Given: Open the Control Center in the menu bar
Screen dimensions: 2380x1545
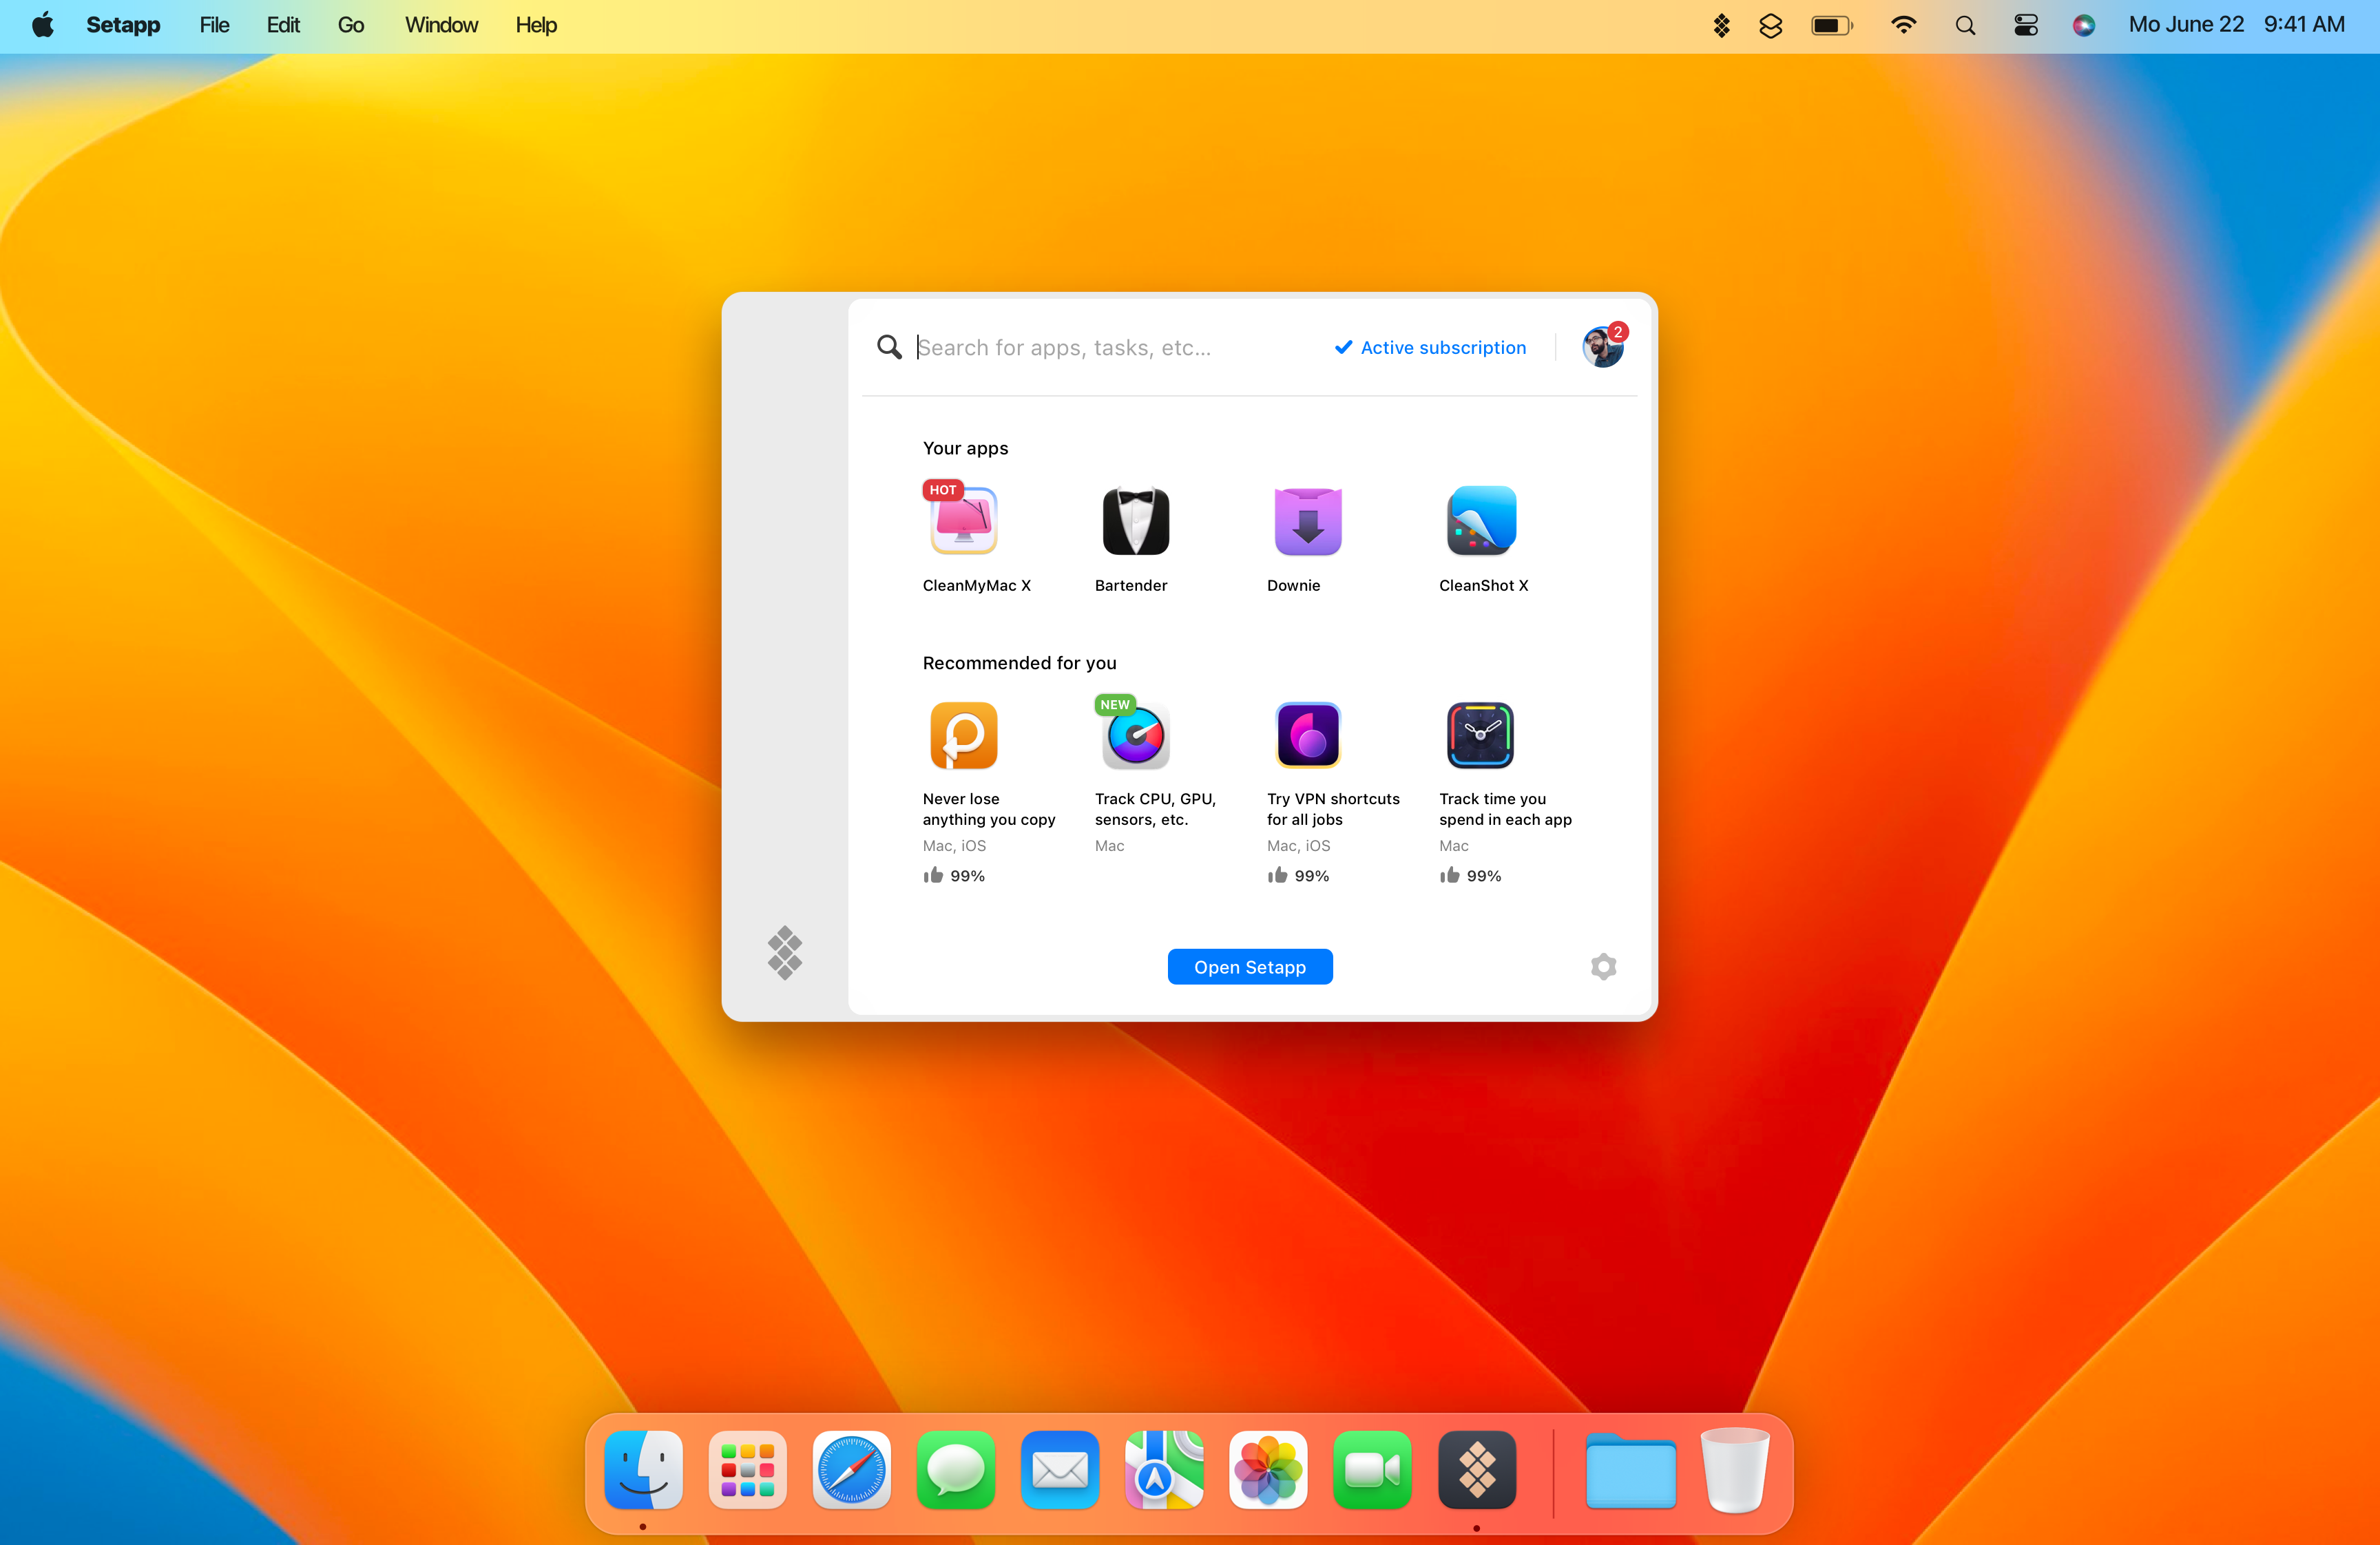Looking at the screenshot, I should pyautogui.click(x=2025, y=25).
